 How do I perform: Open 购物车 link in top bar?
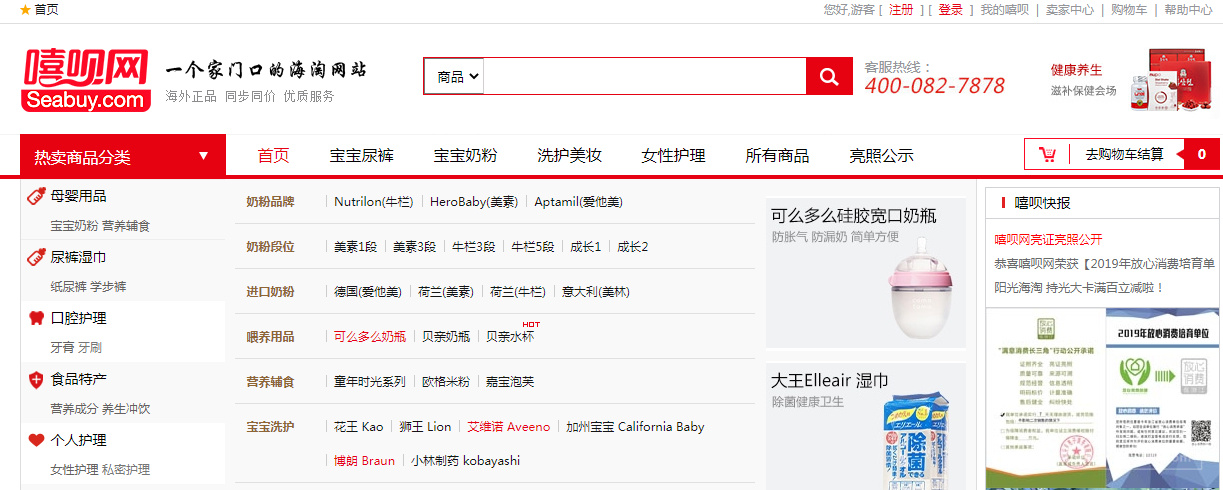[x=1129, y=10]
